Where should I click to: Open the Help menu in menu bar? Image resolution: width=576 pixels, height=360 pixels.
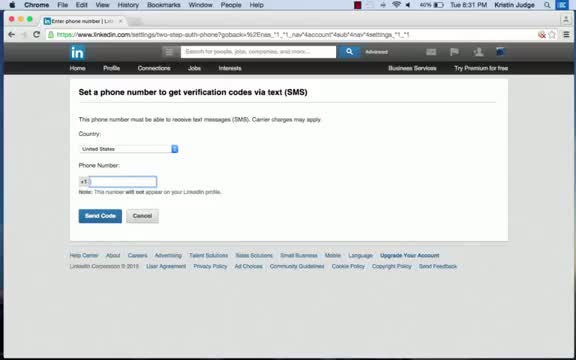(x=256, y=5)
